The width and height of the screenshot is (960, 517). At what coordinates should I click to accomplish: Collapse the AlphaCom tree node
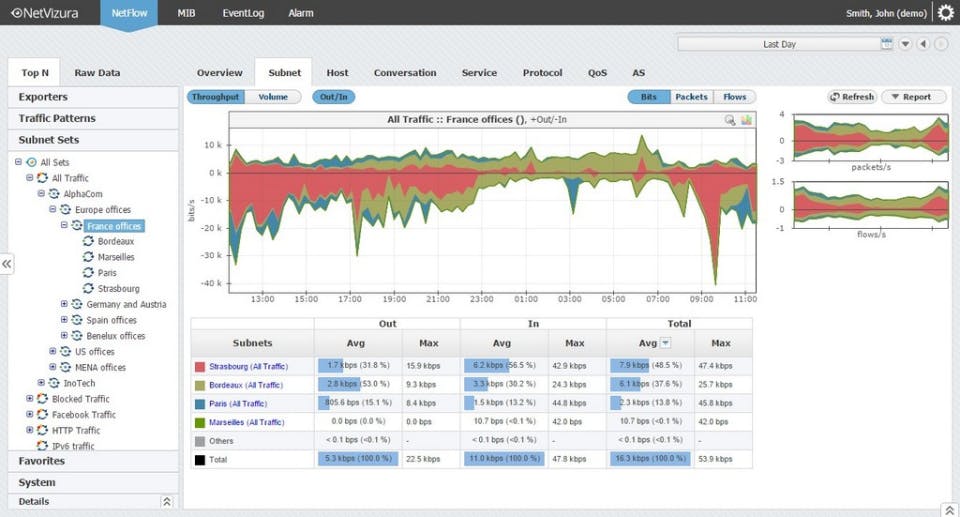(41, 194)
